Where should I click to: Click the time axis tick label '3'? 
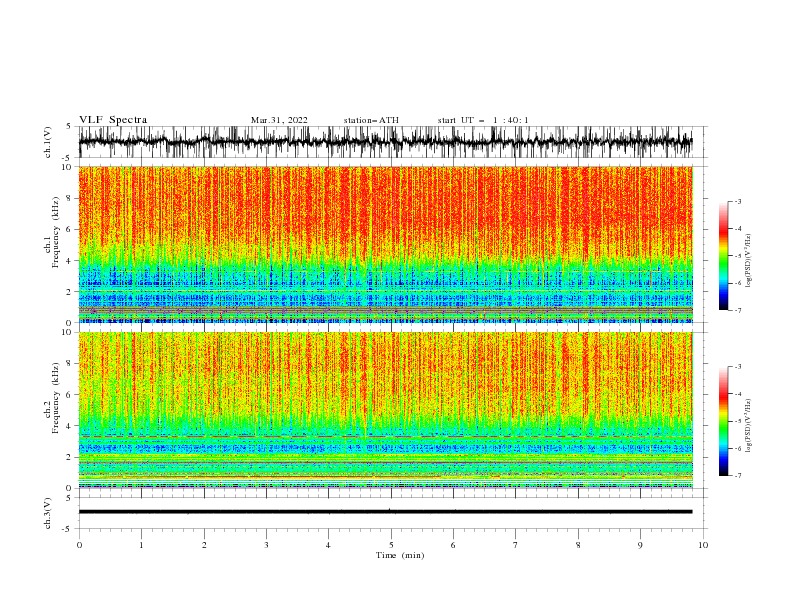pyautogui.click(x=266, y=545)
